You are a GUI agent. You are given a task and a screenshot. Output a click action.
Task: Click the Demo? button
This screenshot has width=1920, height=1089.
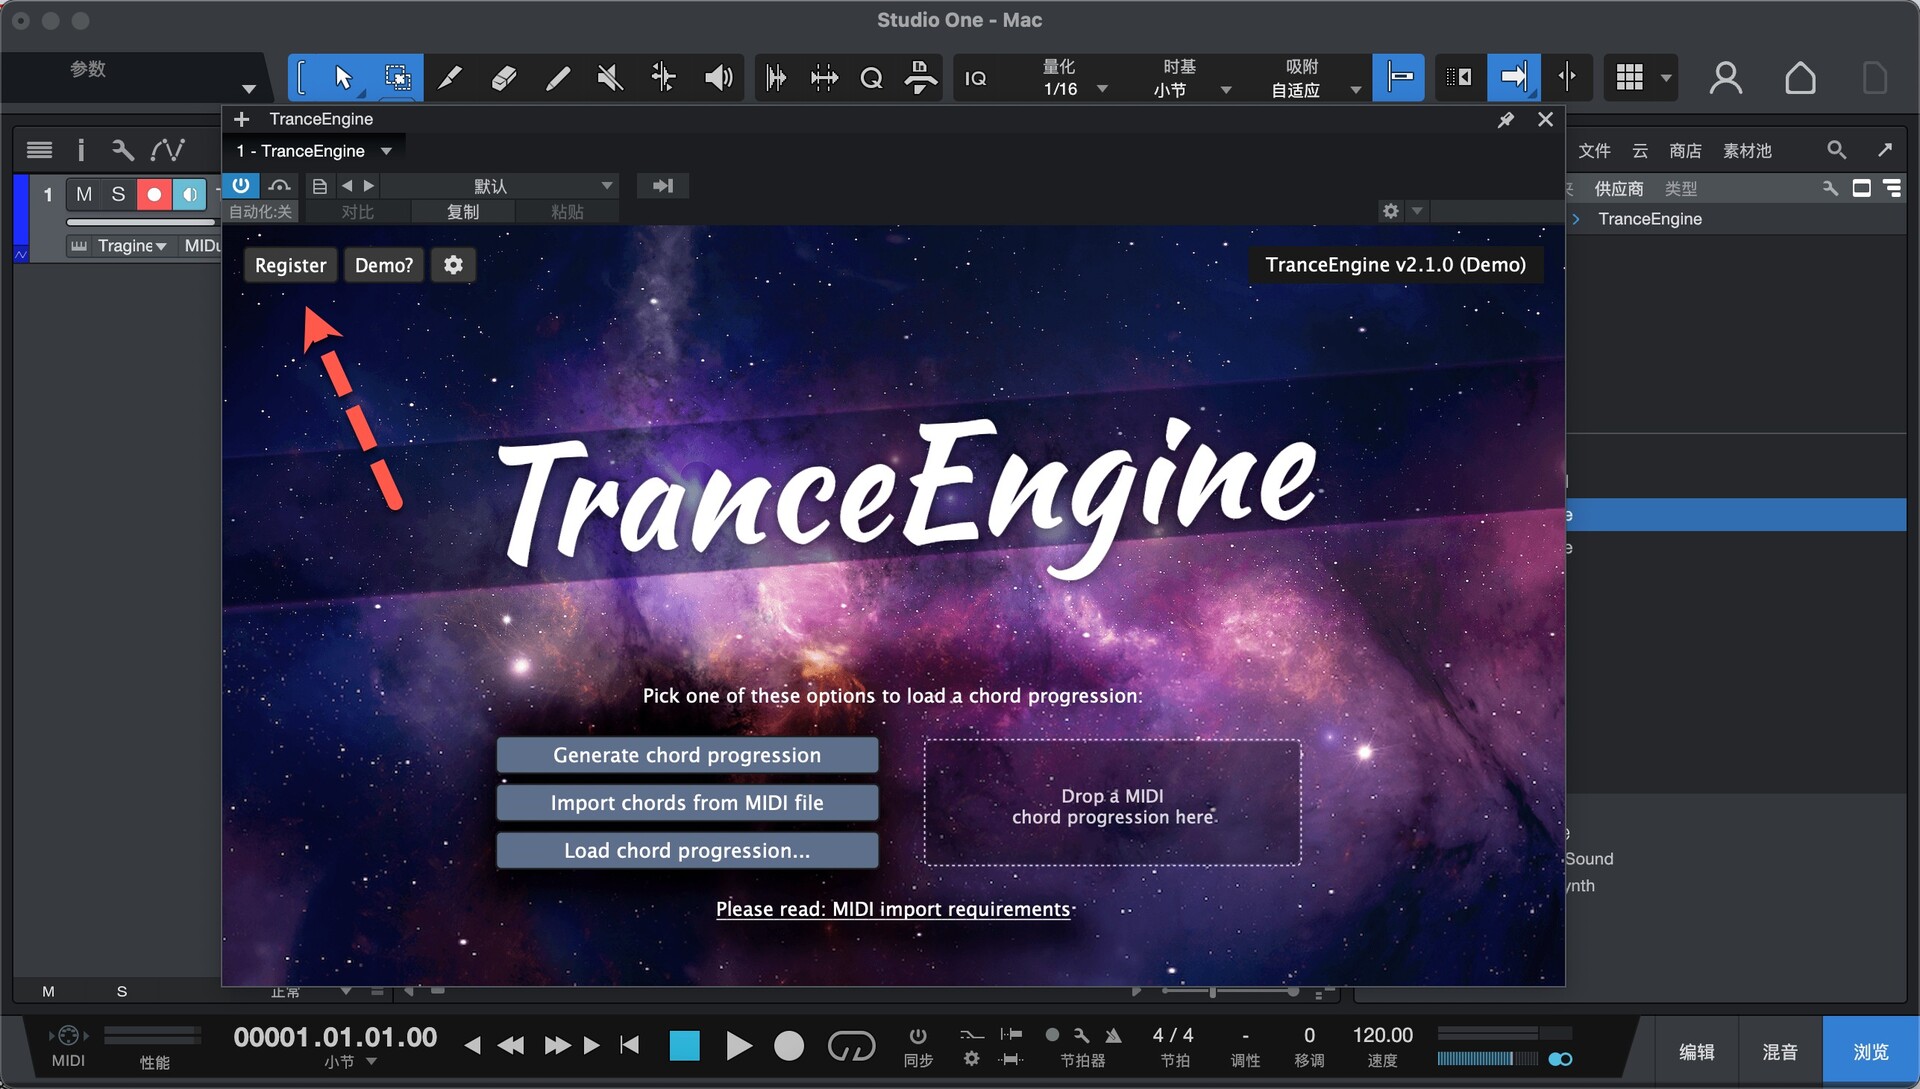coord(384,265)
